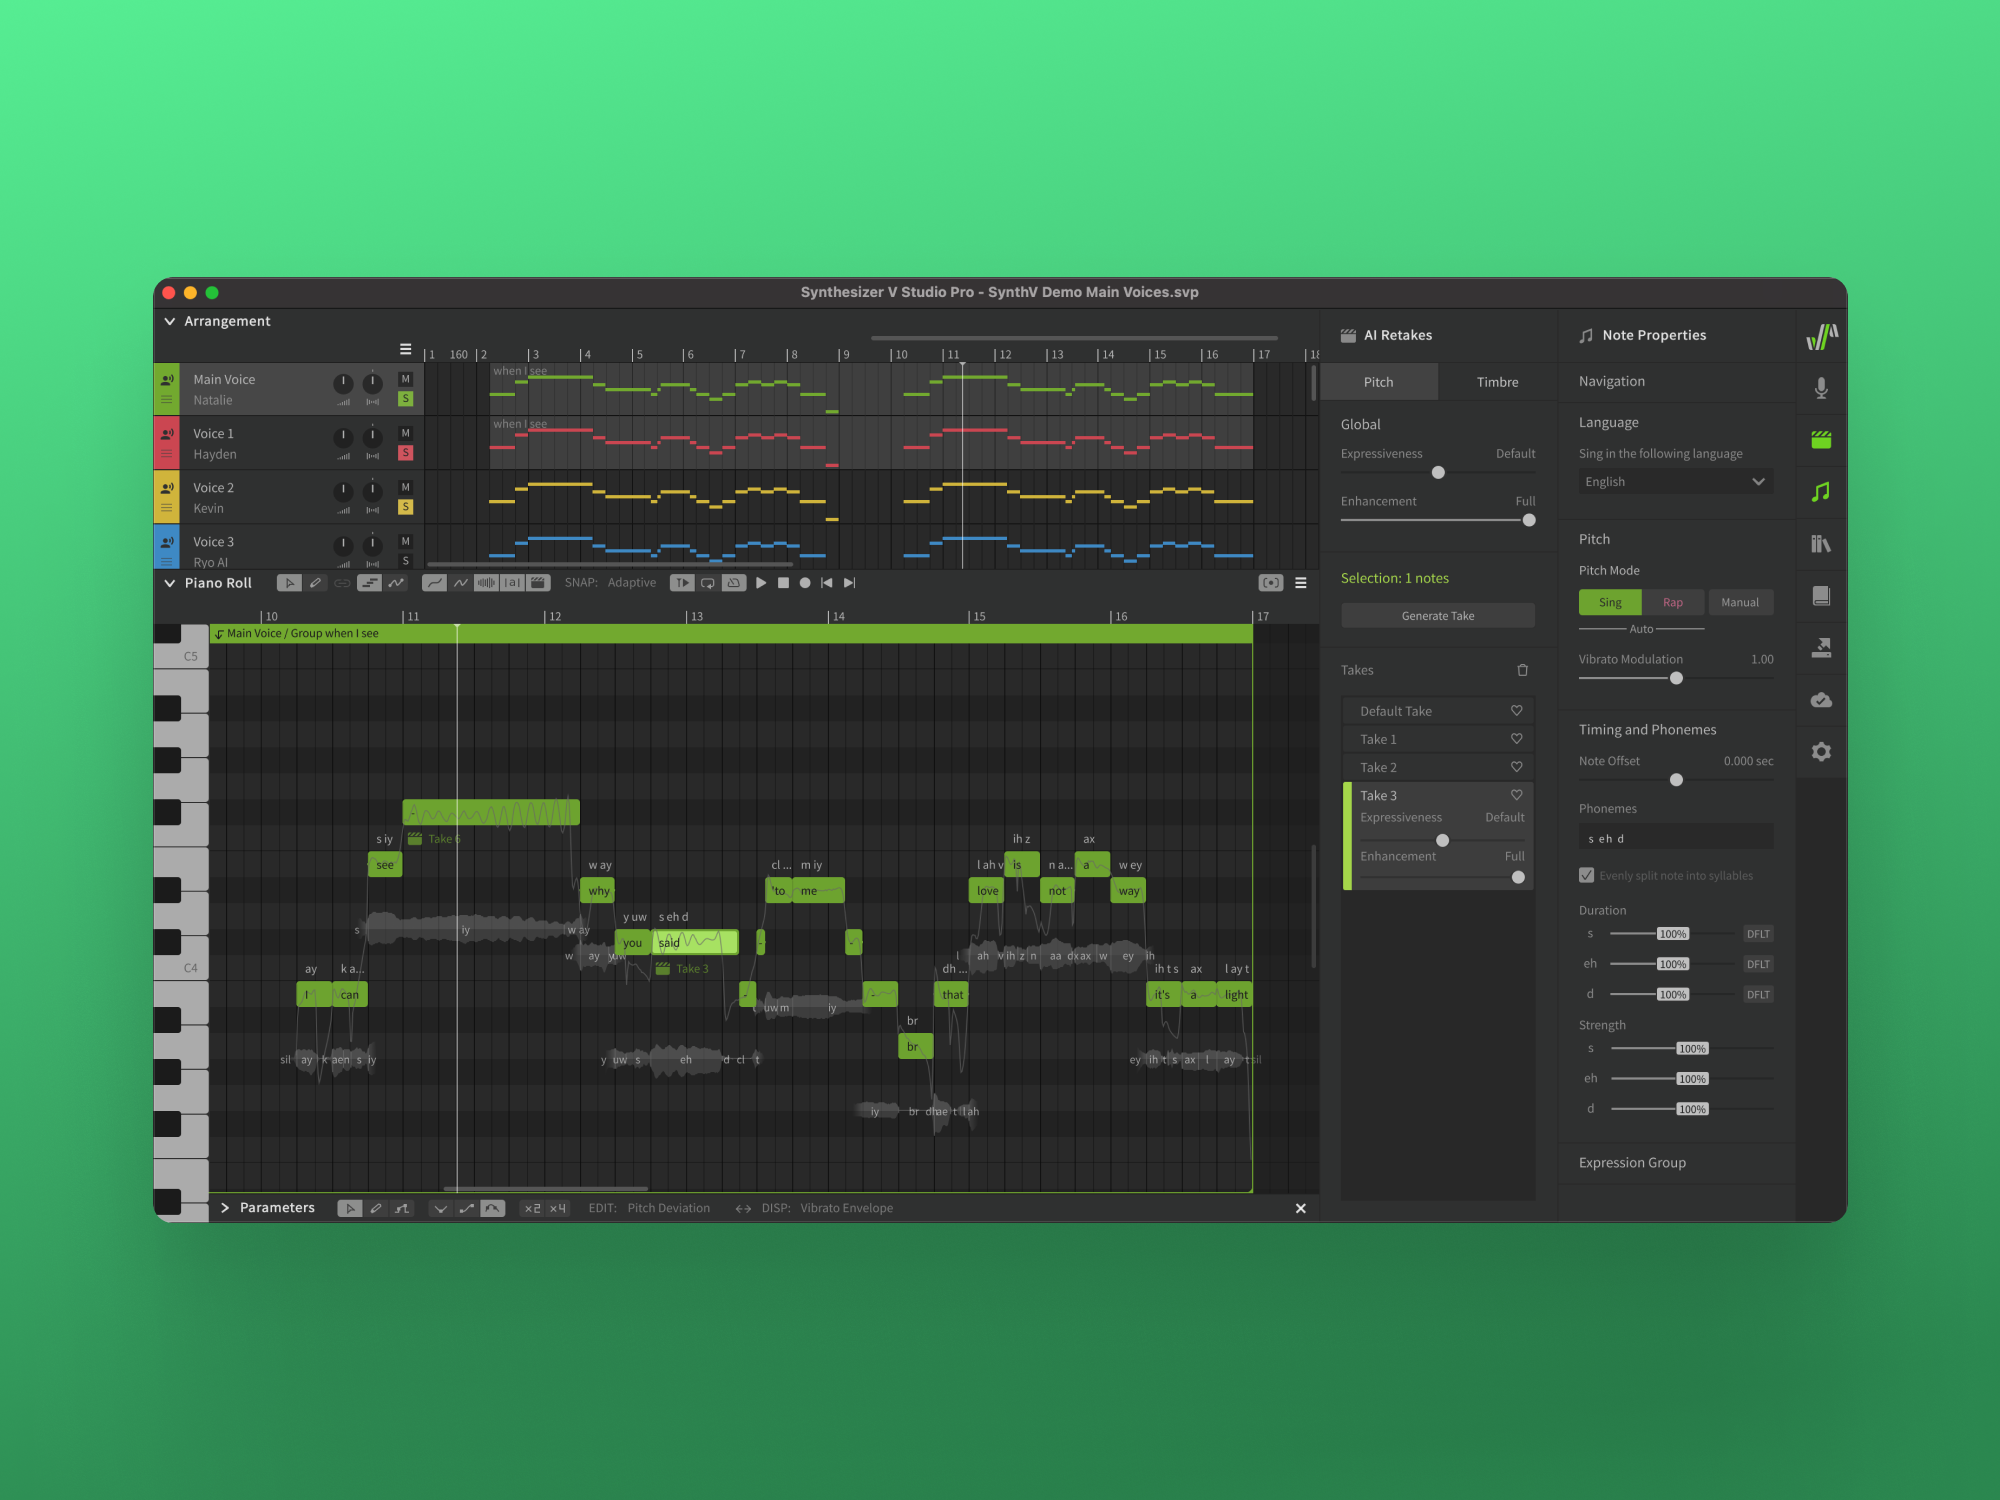Toggle metronome icon in Piano Roll toolbar

734,583
